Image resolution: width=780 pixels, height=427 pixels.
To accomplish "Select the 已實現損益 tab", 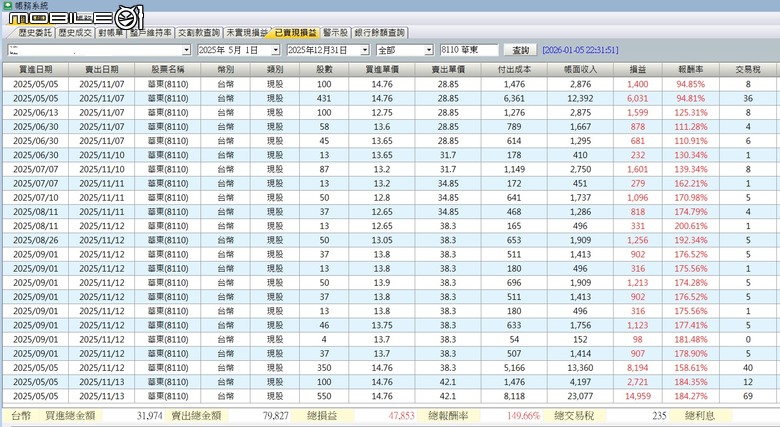I will 295,33.
